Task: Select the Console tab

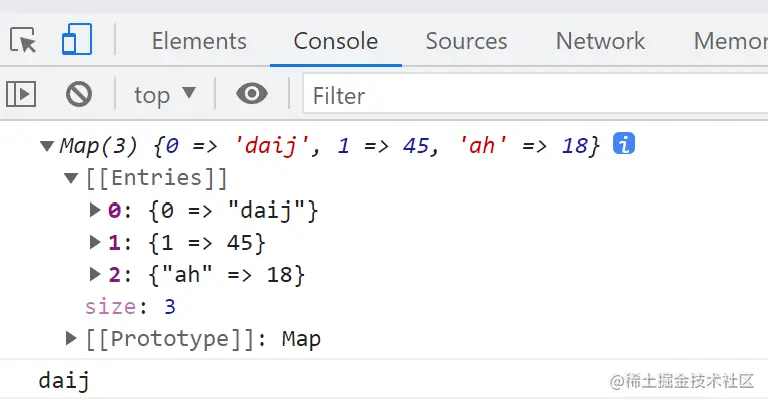Action: tap(335, 41)
